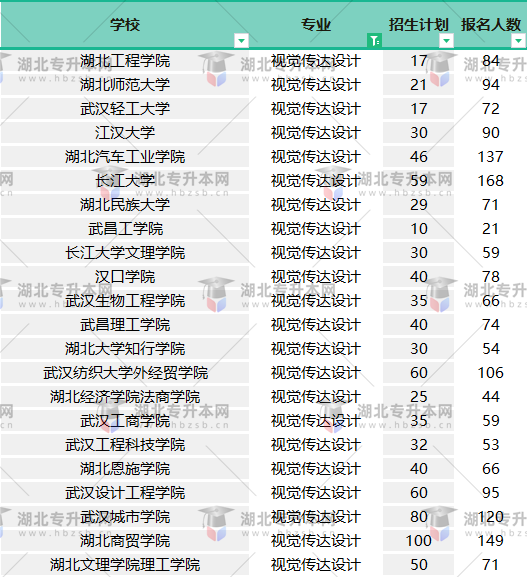Select enrollment plan 80 for 武汉城市学院
The image size is (527, 577).
(418, 517)
